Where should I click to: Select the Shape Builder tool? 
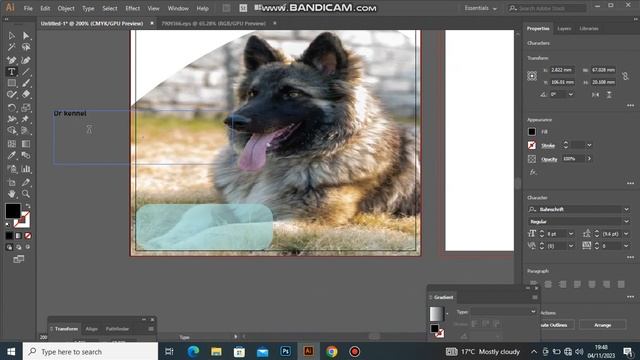coord(11,131)
